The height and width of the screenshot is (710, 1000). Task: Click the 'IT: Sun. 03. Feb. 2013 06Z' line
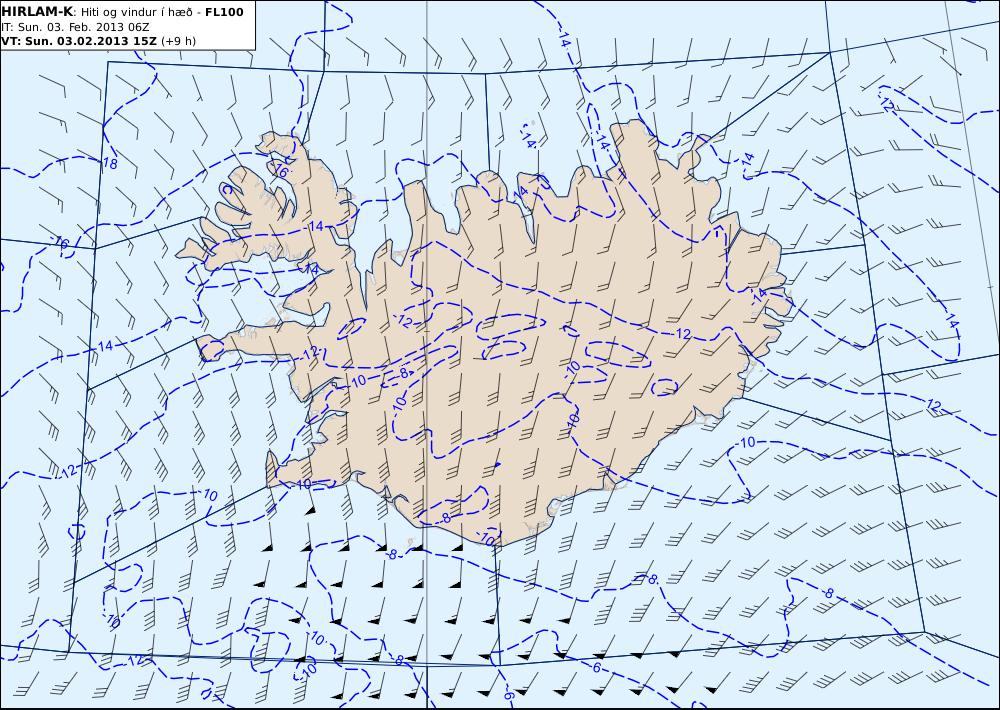tap(75, 27)
